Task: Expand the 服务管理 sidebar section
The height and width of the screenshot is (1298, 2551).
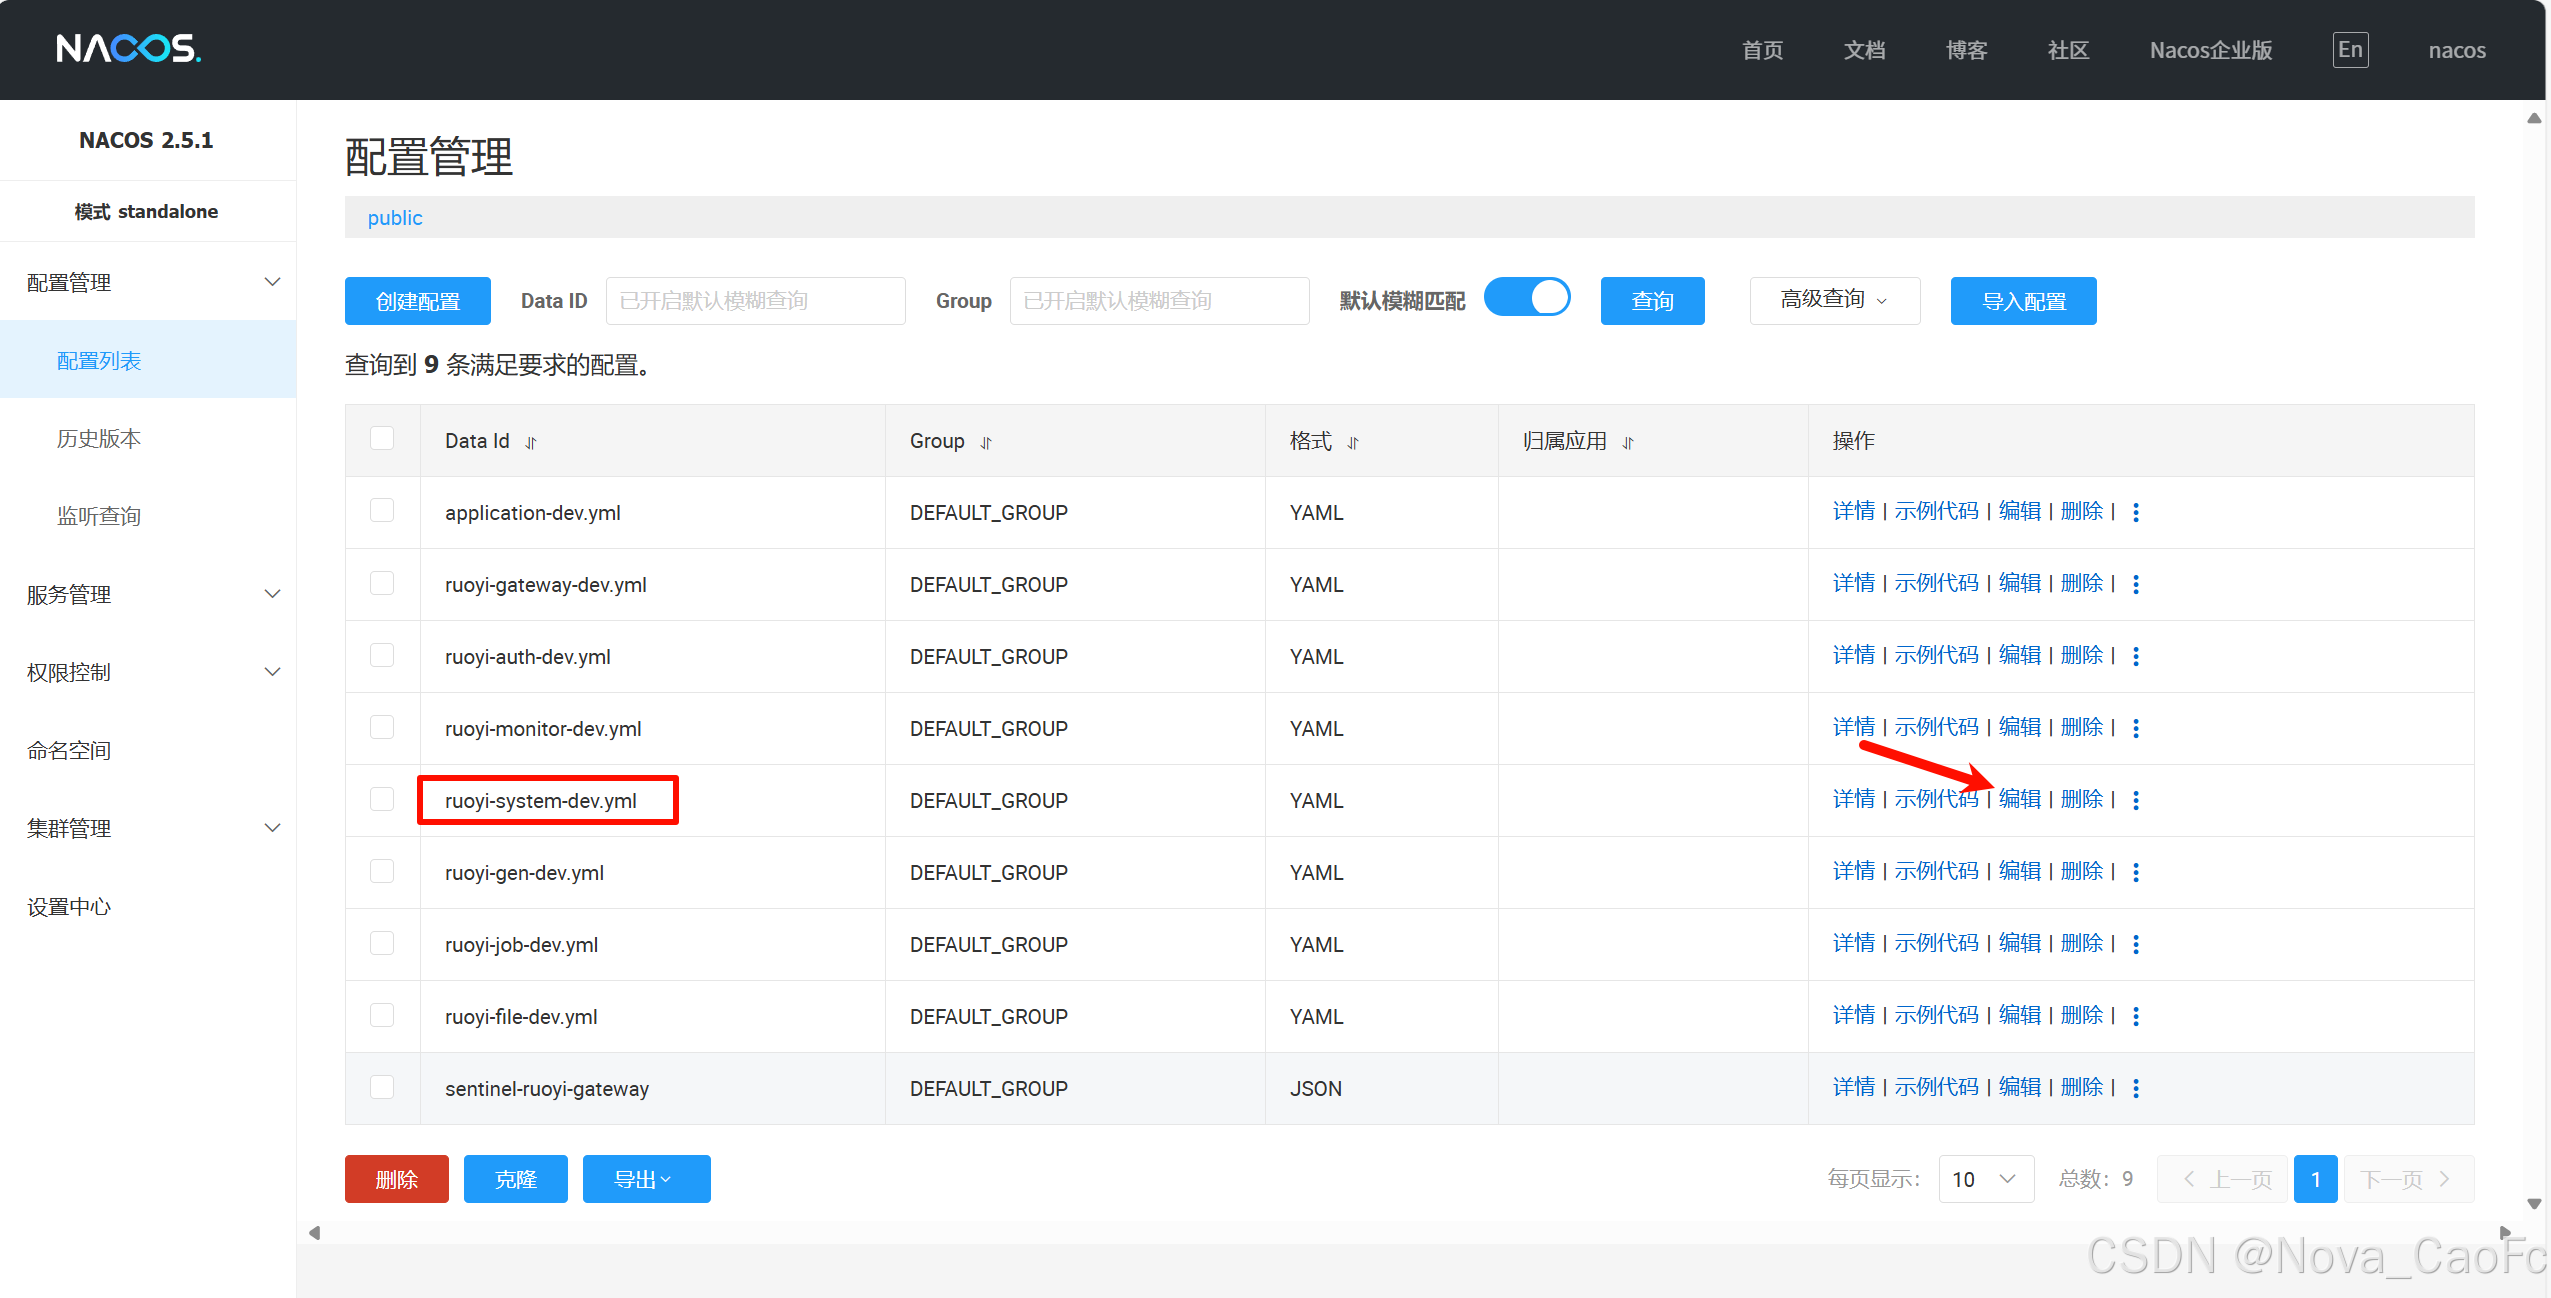Action: click(x=148, y=594)
